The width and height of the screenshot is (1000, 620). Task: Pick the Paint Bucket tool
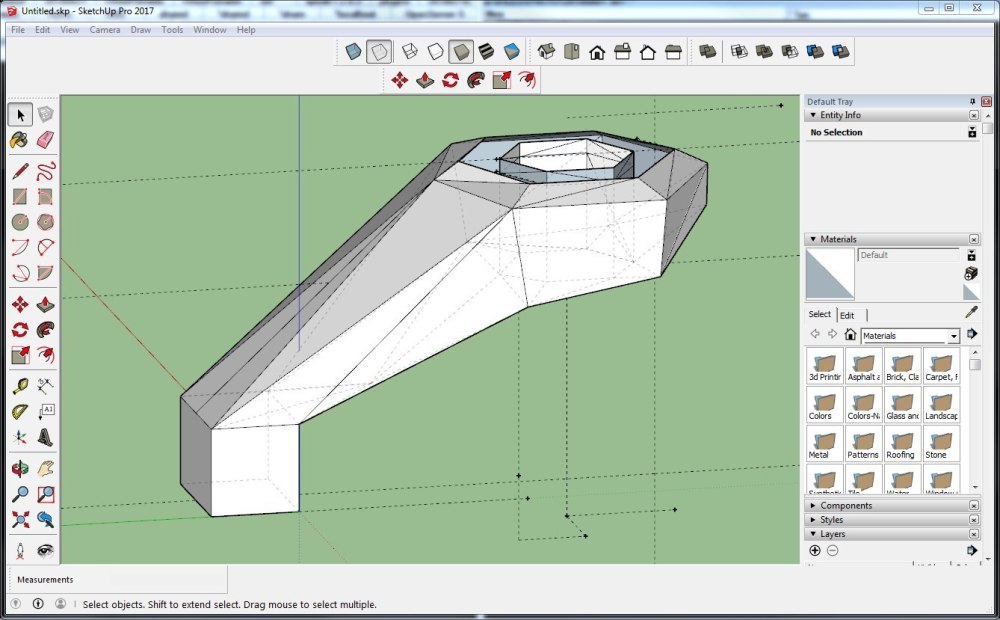pyautogui.click(x=20, y=140)
